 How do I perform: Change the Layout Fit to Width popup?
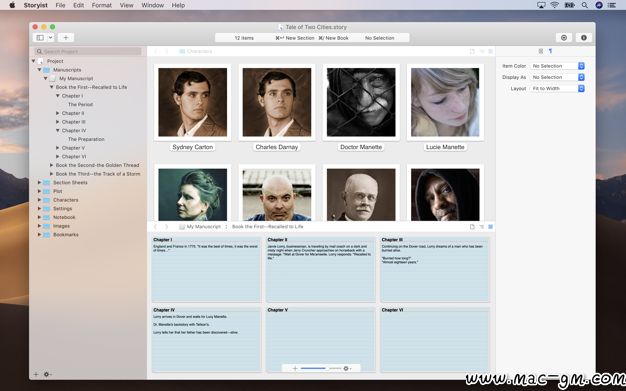click(x=557, y=88)
